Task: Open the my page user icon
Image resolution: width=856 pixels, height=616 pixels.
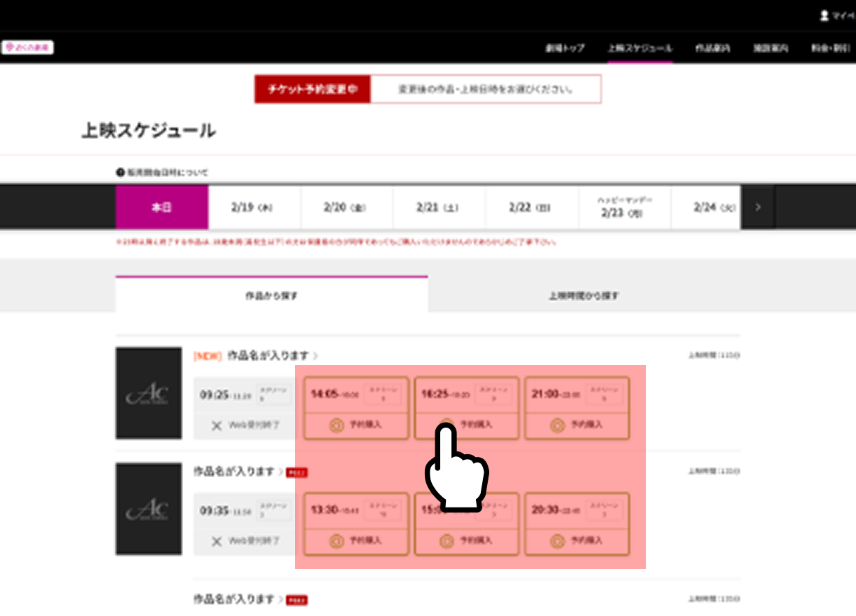Action: tap(824, 15)
